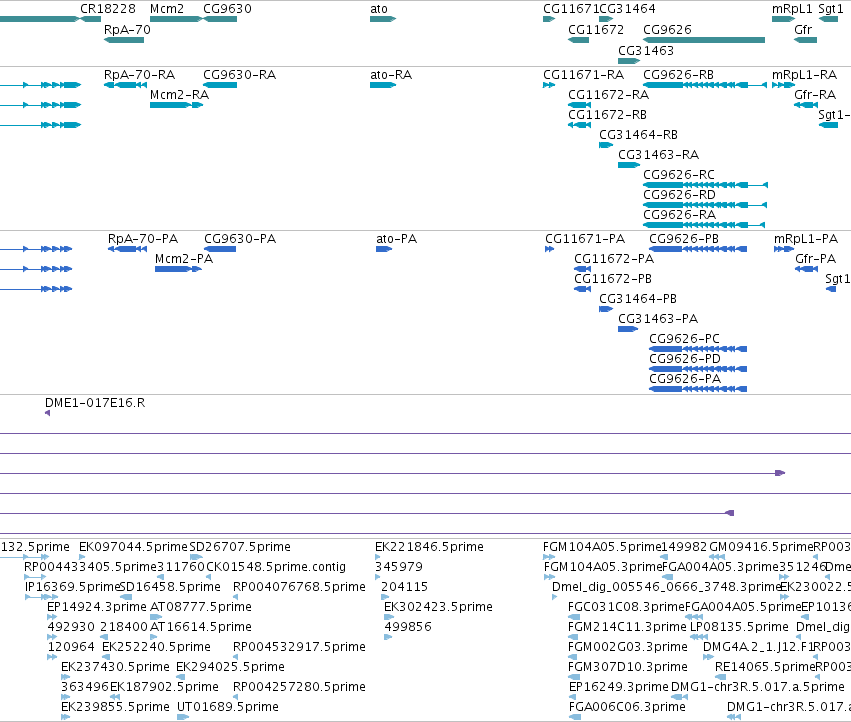Click the CG11671-RA transcript label
Viewport: 851px width, 722px height.
click(583, 75)
